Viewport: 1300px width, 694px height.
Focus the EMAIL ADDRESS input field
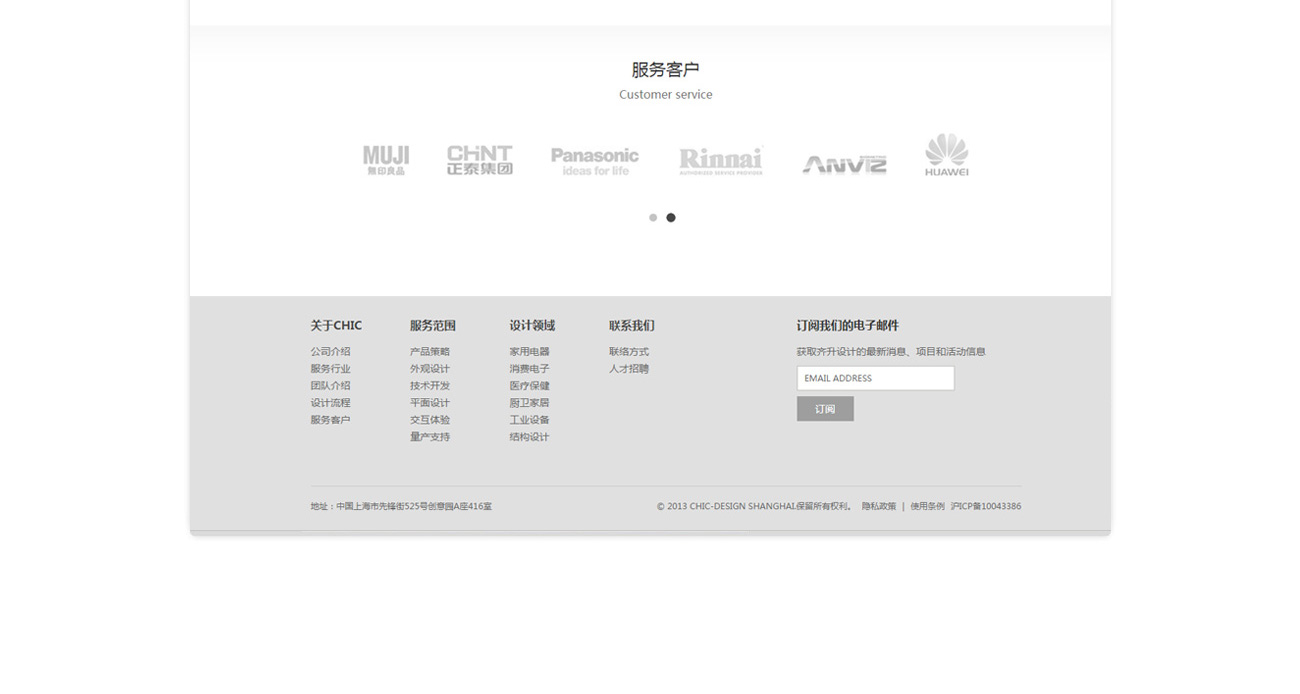[875, 378]
